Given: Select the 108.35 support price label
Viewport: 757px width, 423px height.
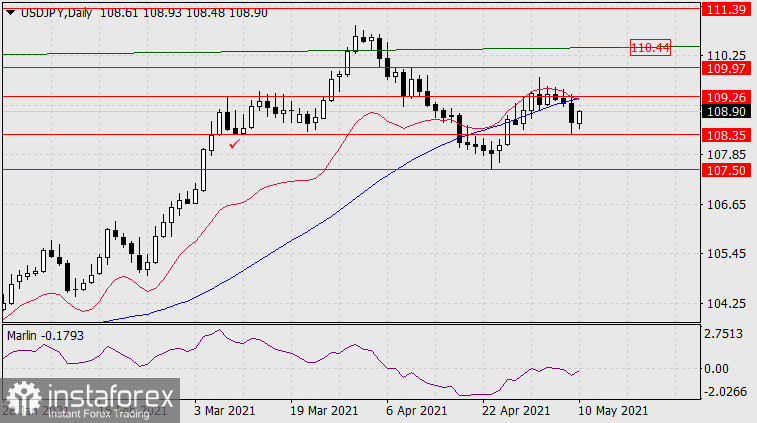Looking at the screenshot, I should point(725,134).
